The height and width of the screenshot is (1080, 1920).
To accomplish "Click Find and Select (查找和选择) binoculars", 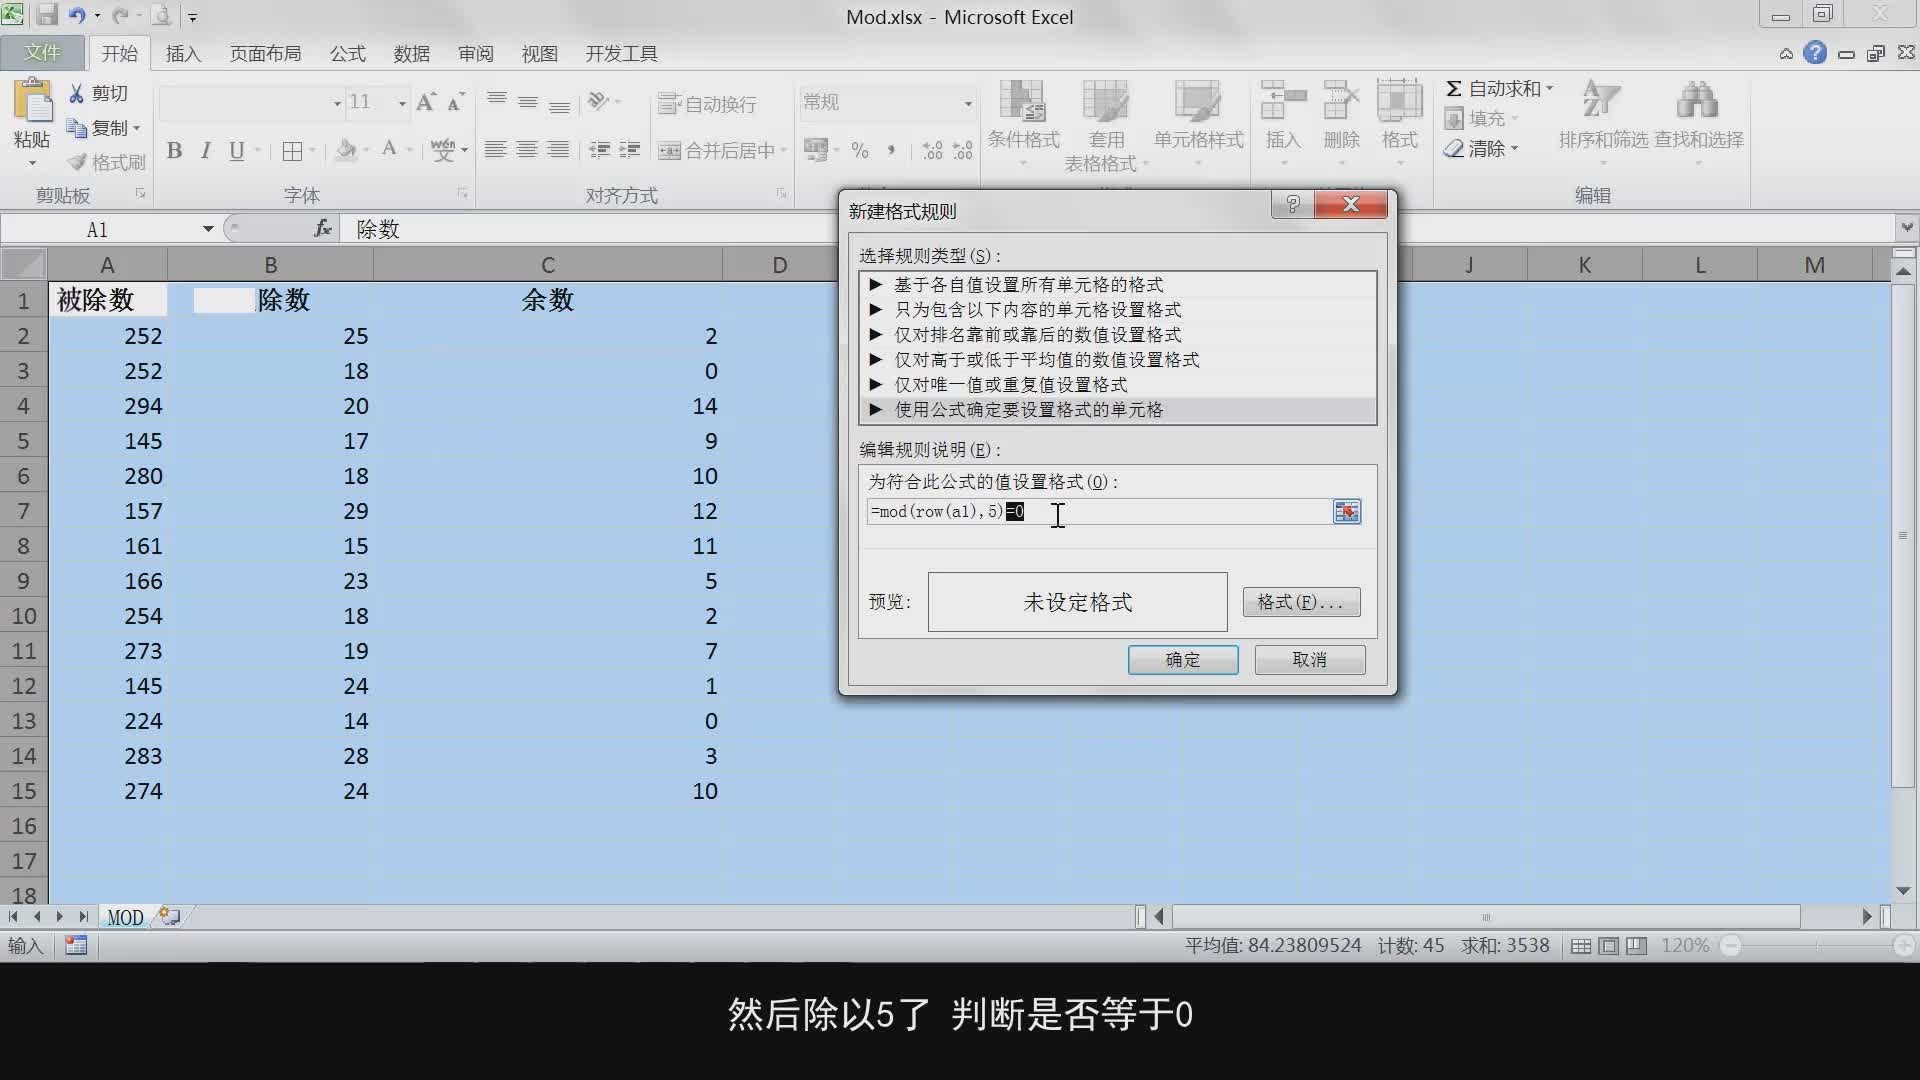I will click(x=1697, y=101).
